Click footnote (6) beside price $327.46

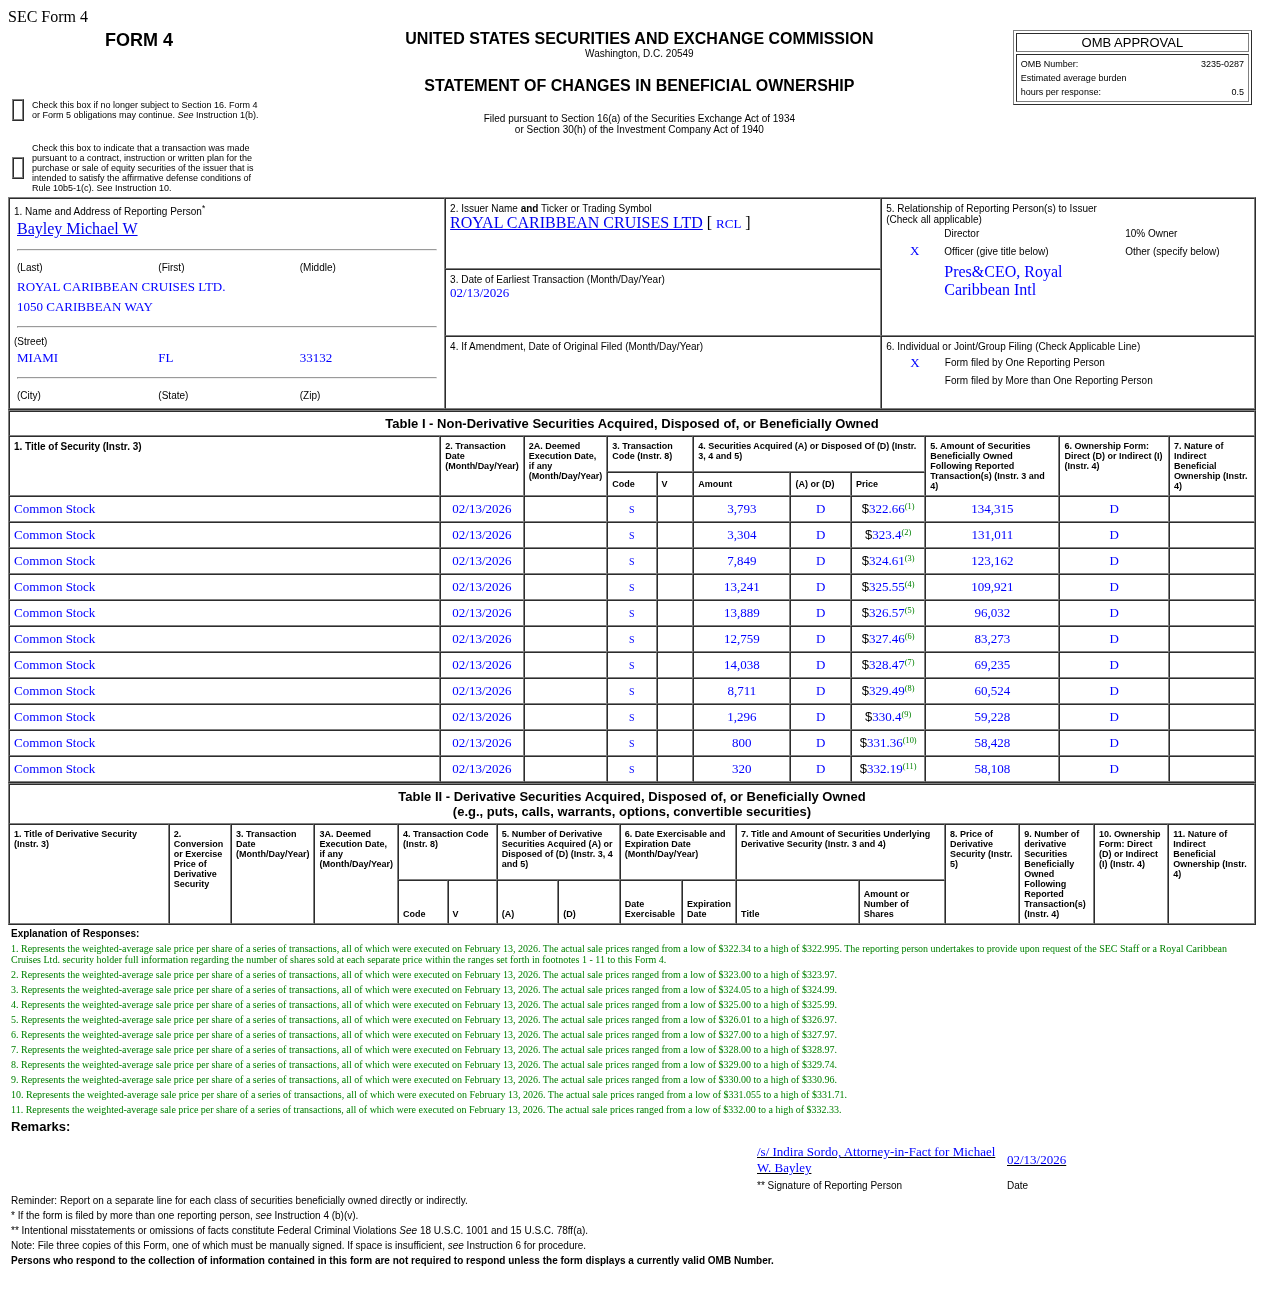coord(909,636)
